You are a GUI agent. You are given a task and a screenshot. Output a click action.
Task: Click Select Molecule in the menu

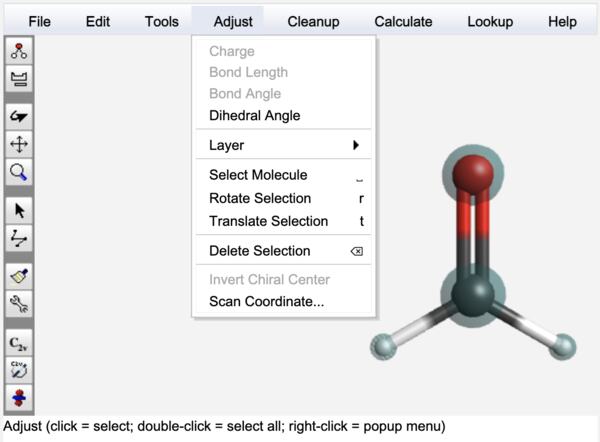[x=258, y=175]
